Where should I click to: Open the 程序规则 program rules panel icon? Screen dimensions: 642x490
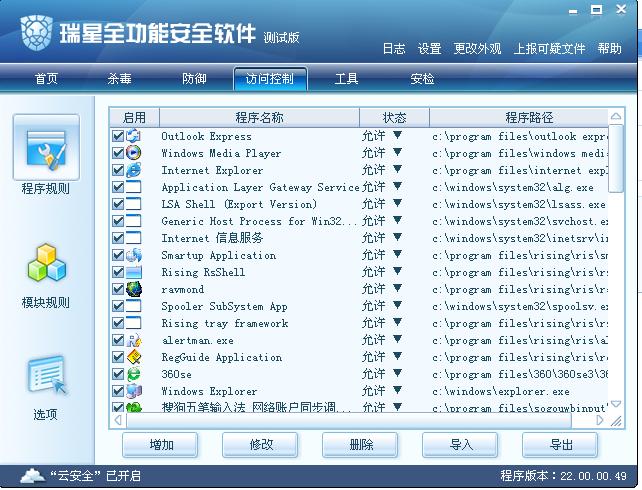coord(46,147)
